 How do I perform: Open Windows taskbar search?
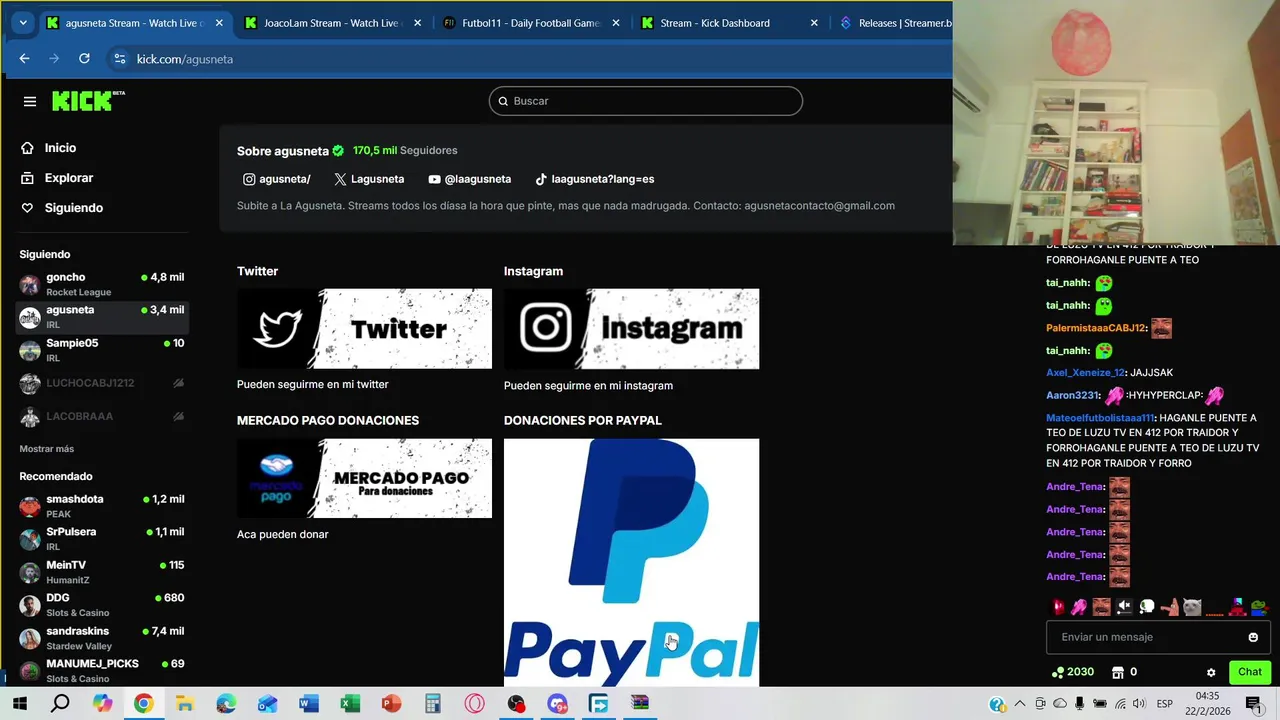pyautogui.click(x=60, y=704)
